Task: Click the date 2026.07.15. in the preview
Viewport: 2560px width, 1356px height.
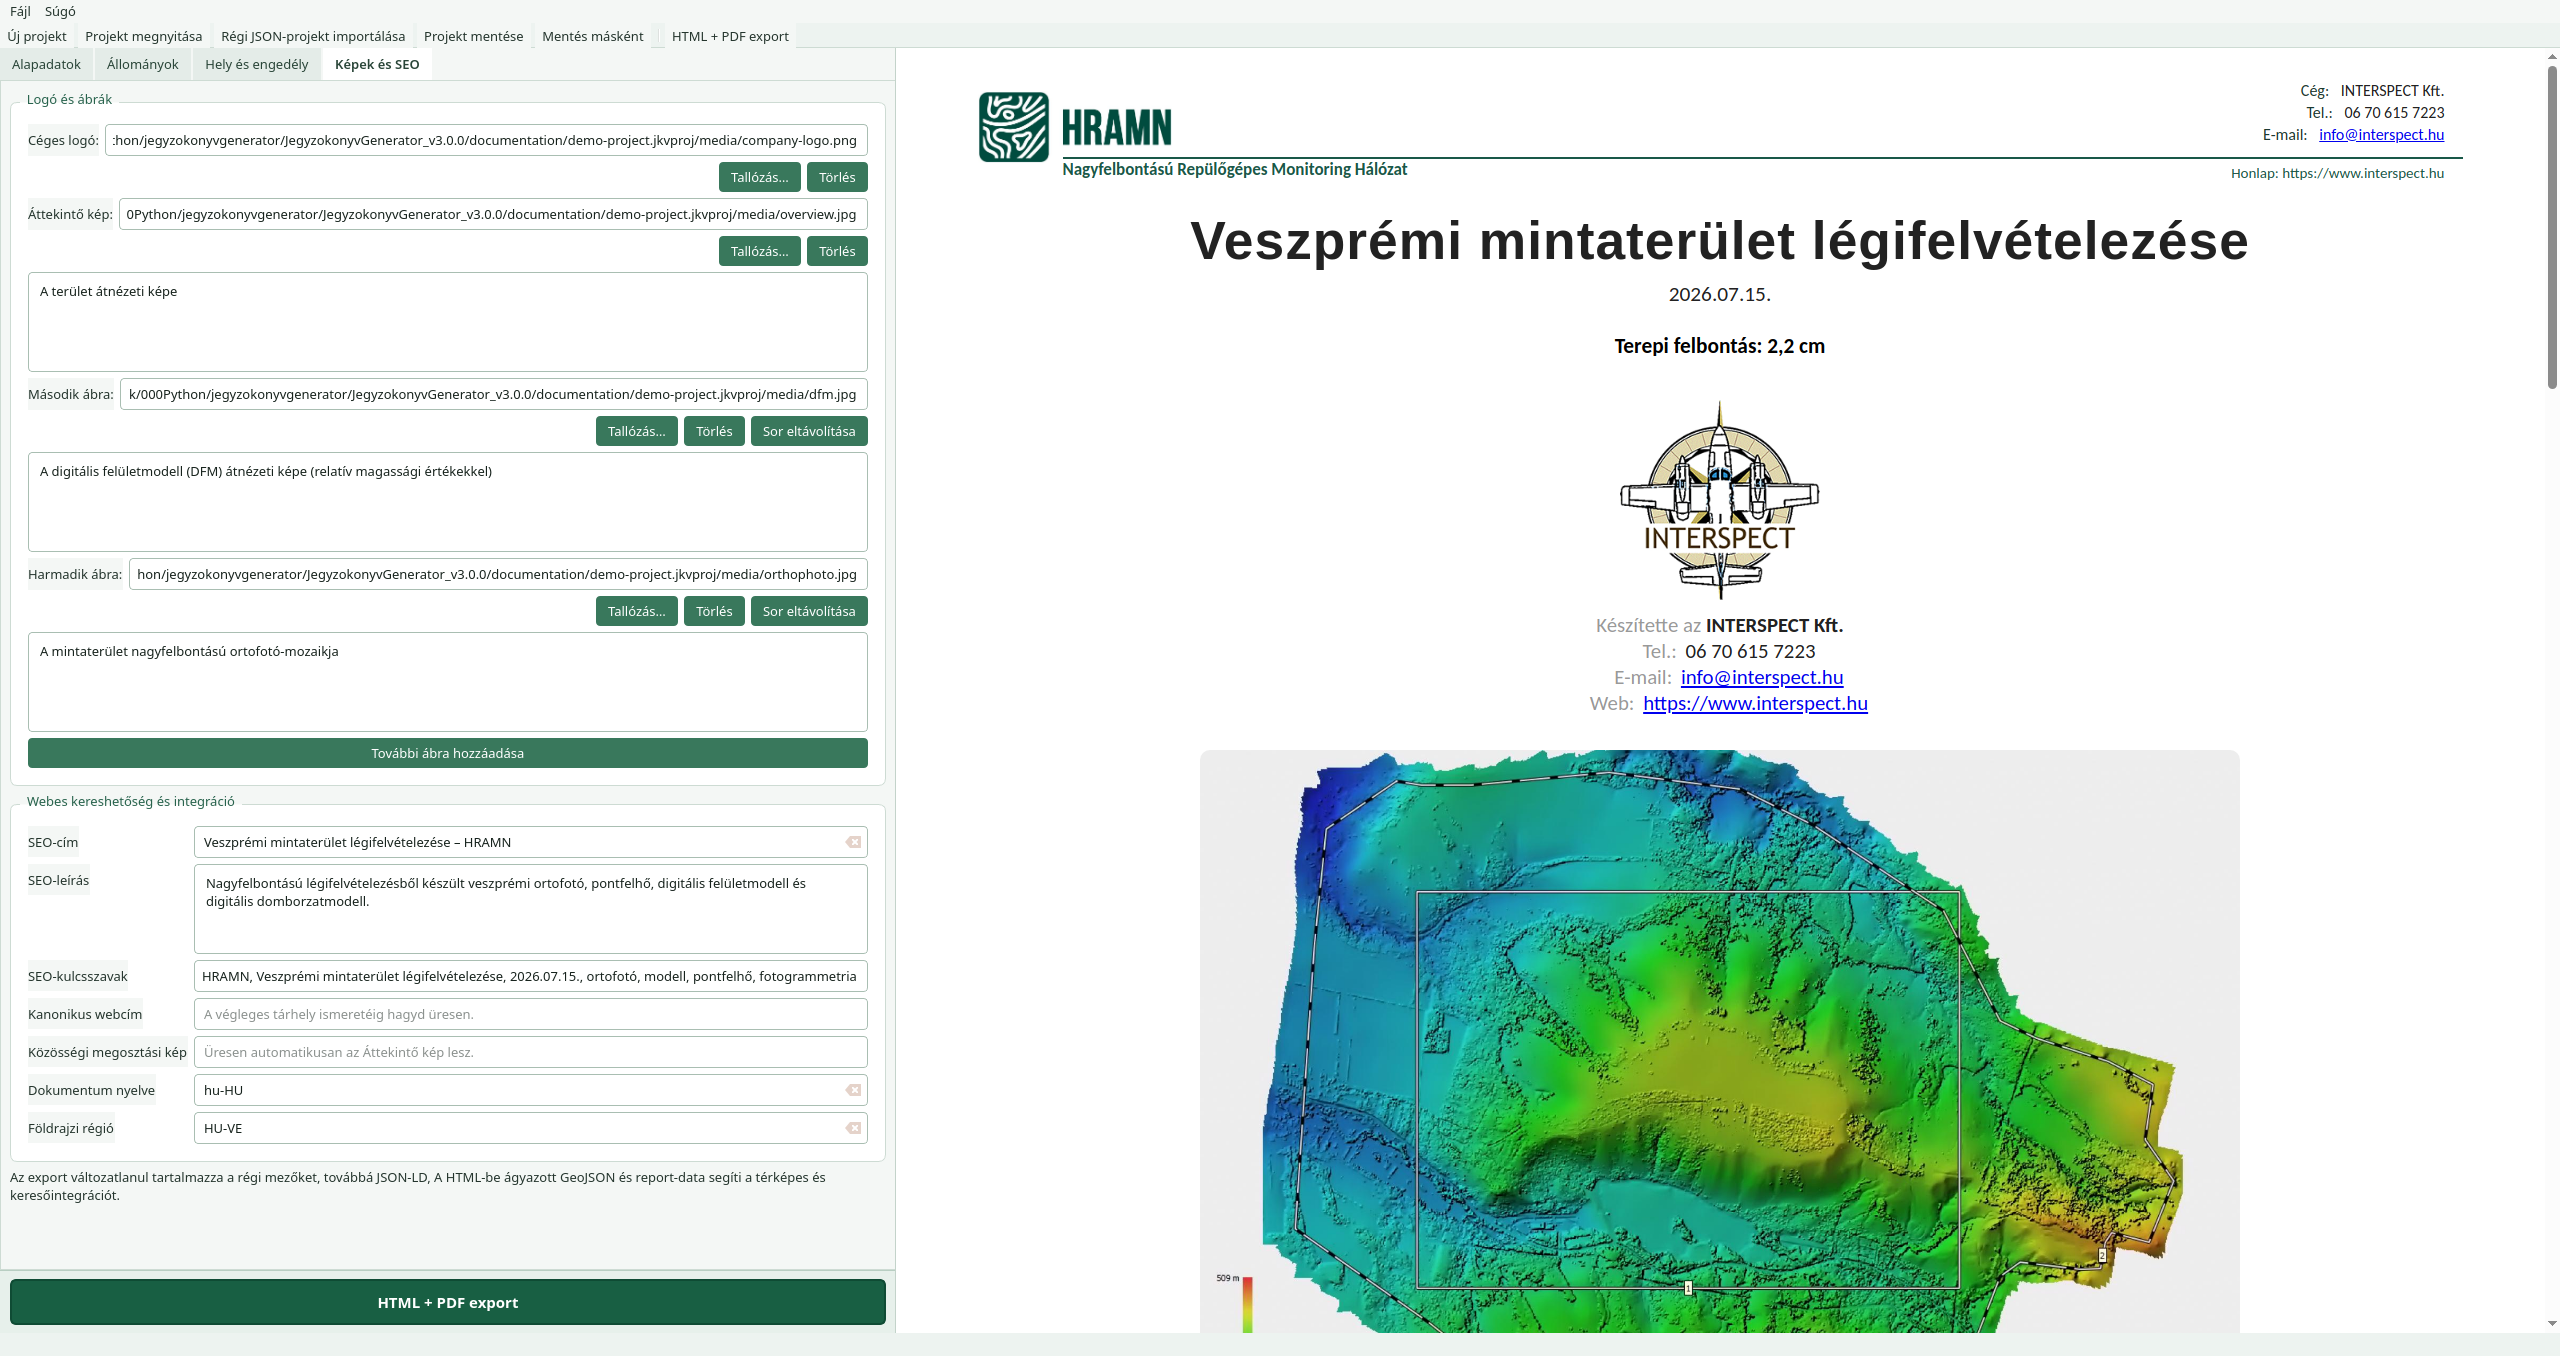Action: (1719, 294)
